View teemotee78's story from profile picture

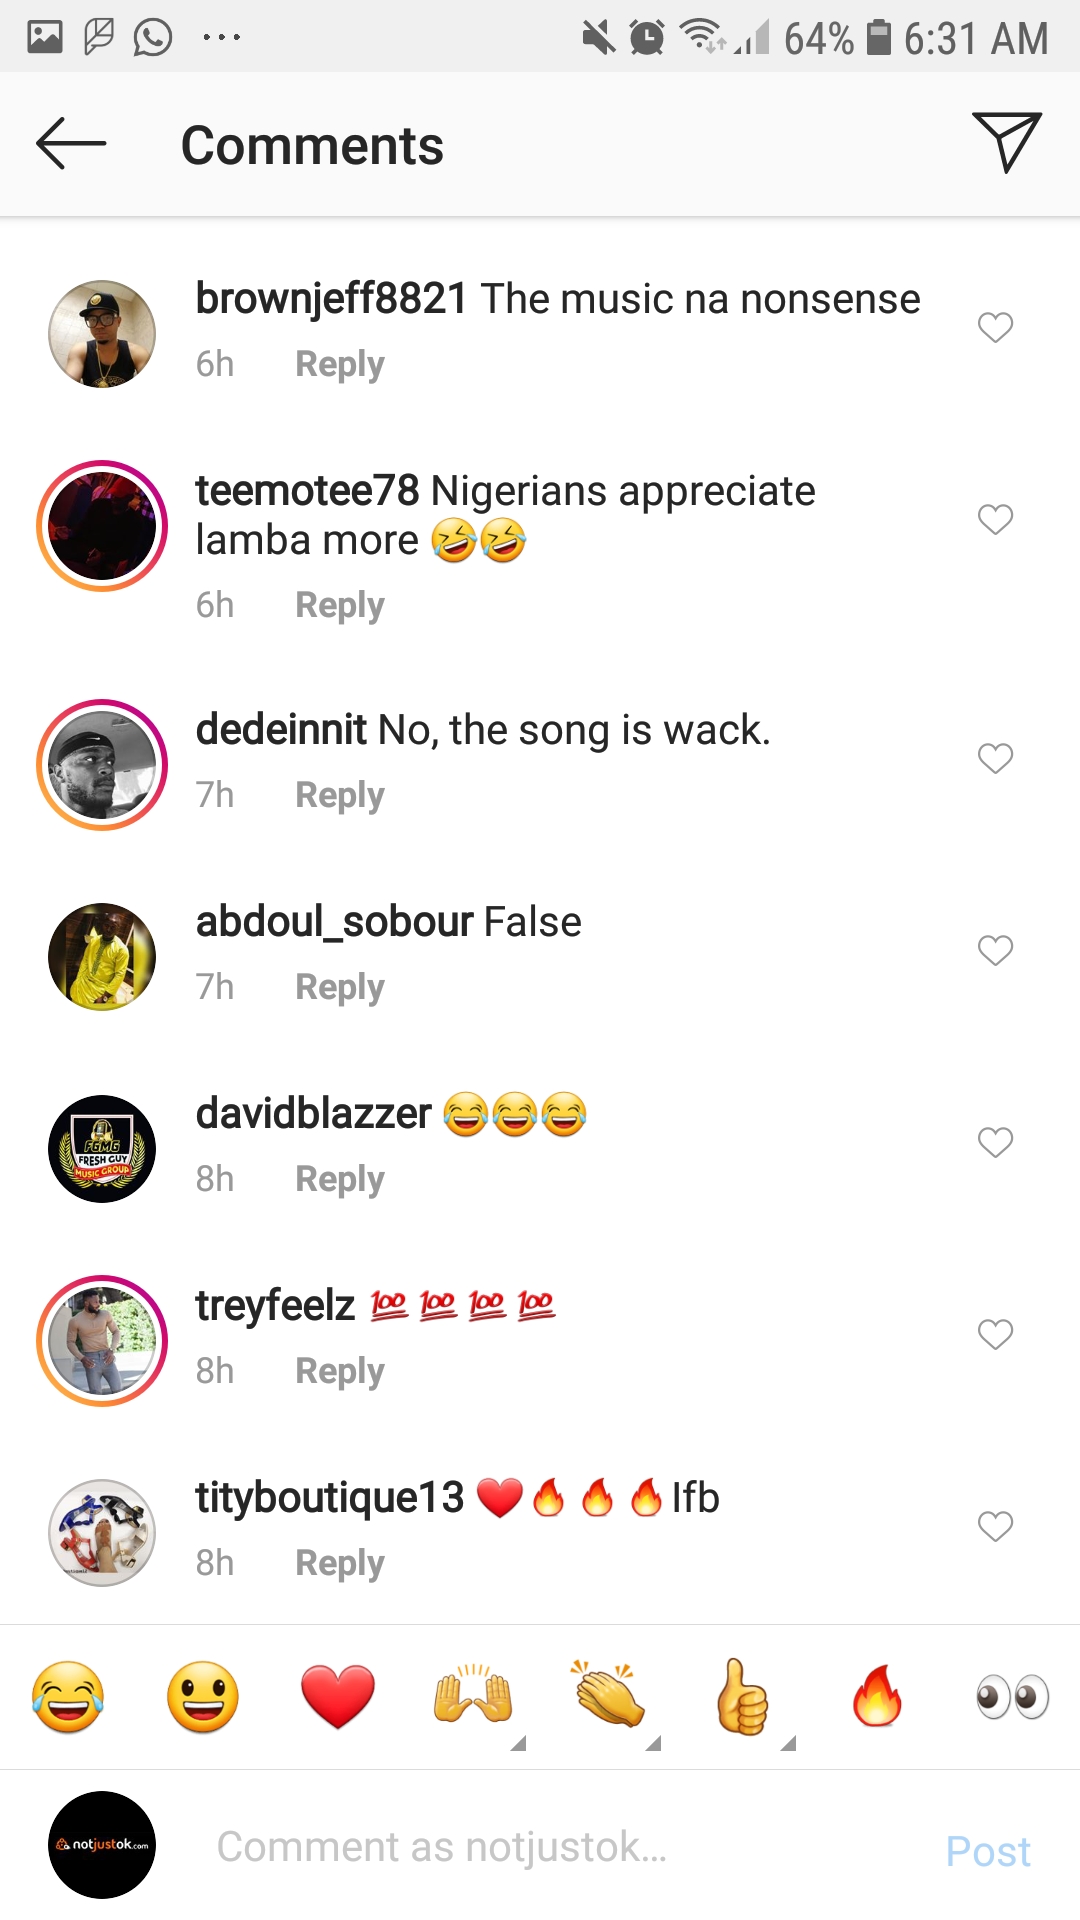pos(102,526)
